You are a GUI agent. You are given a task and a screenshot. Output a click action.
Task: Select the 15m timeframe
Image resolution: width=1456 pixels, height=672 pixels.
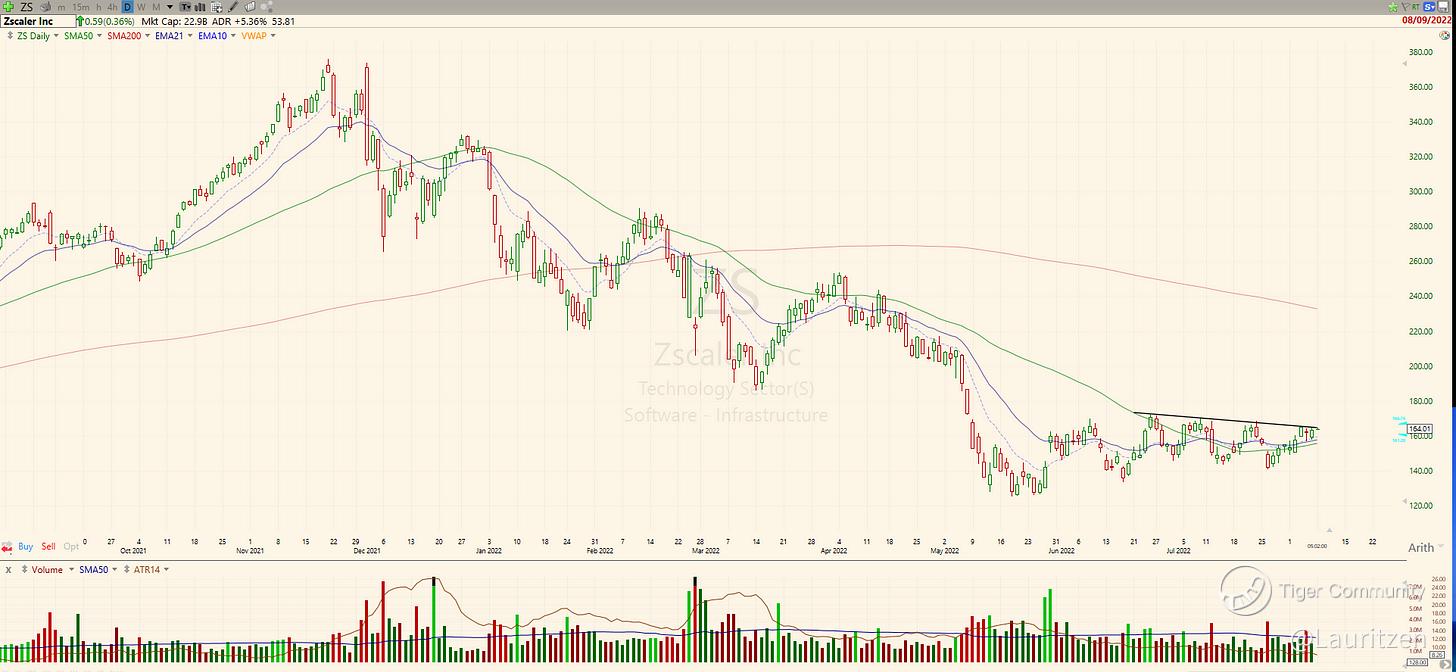(x=81, y=8)
